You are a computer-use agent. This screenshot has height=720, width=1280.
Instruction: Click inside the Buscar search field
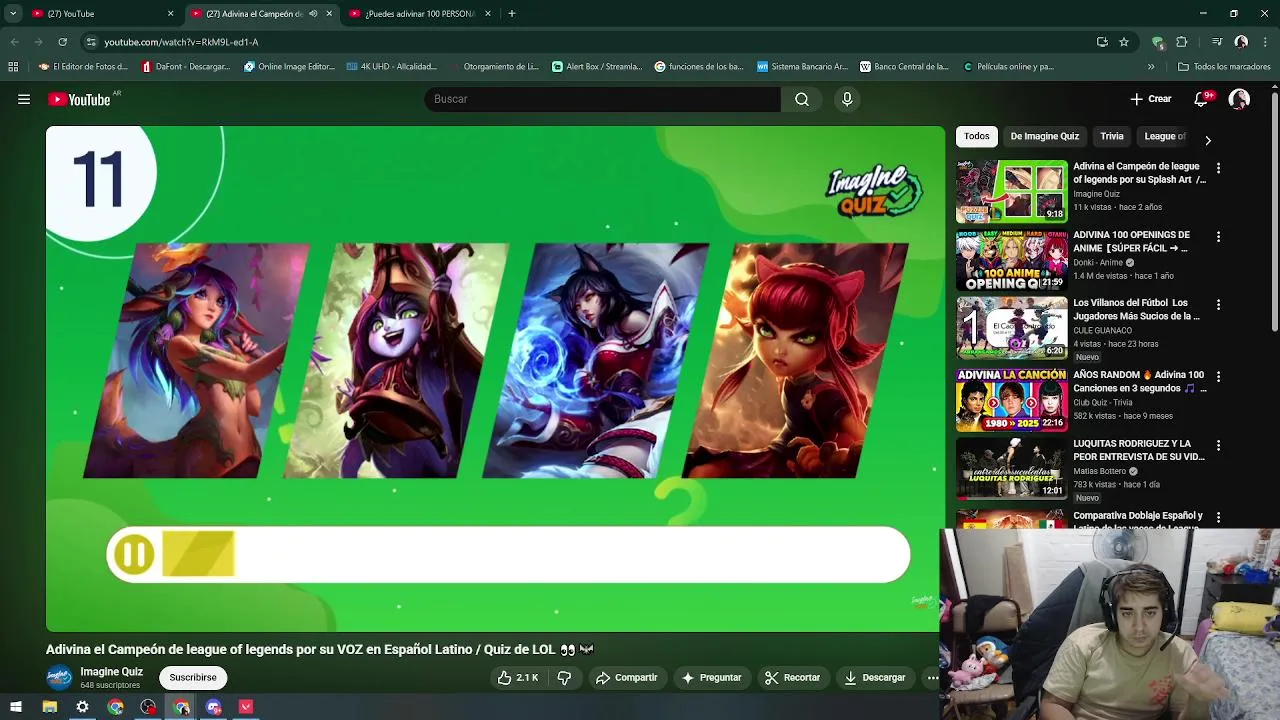tap(602, 99)
